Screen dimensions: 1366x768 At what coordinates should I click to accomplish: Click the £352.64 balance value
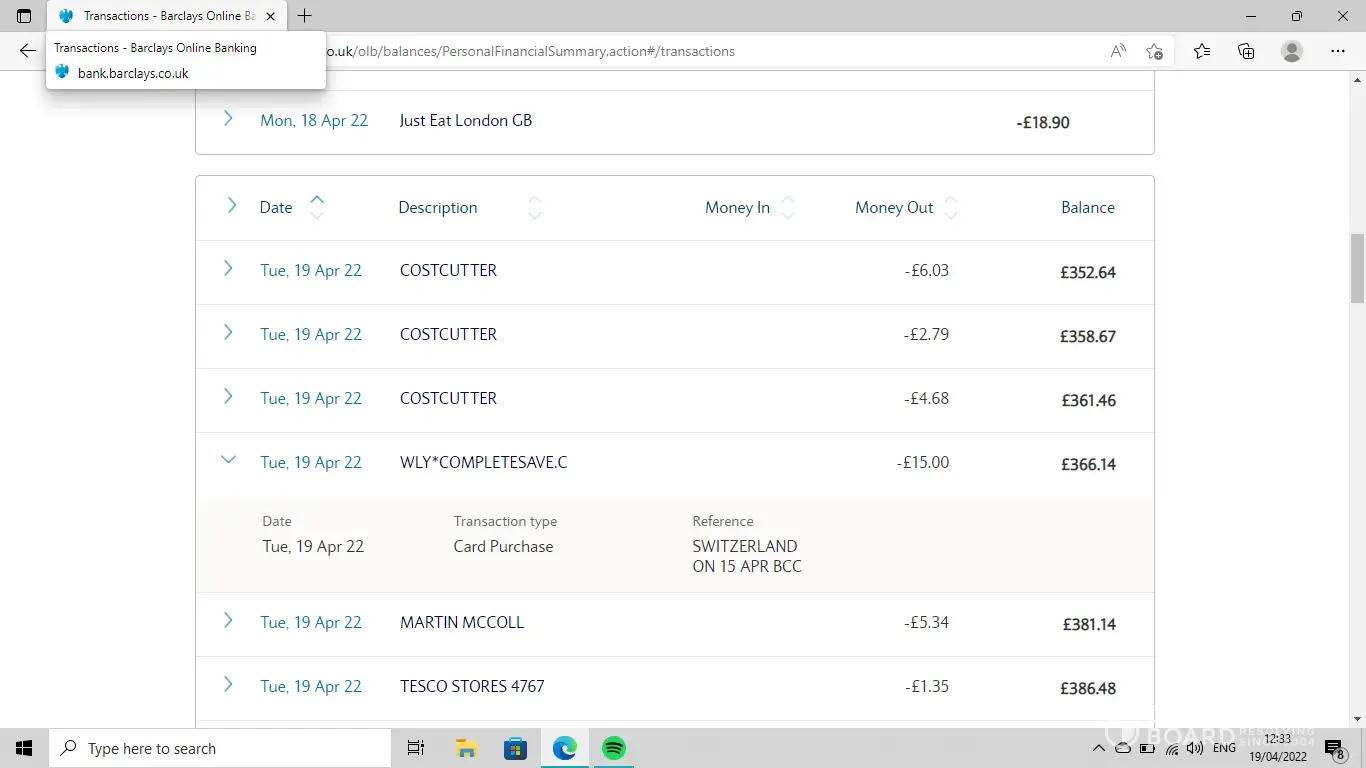pos(1088,272)
